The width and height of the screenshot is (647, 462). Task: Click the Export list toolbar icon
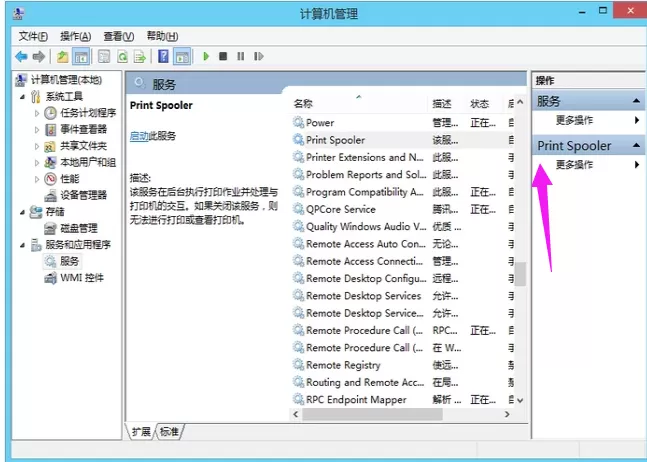click(140, 57)
